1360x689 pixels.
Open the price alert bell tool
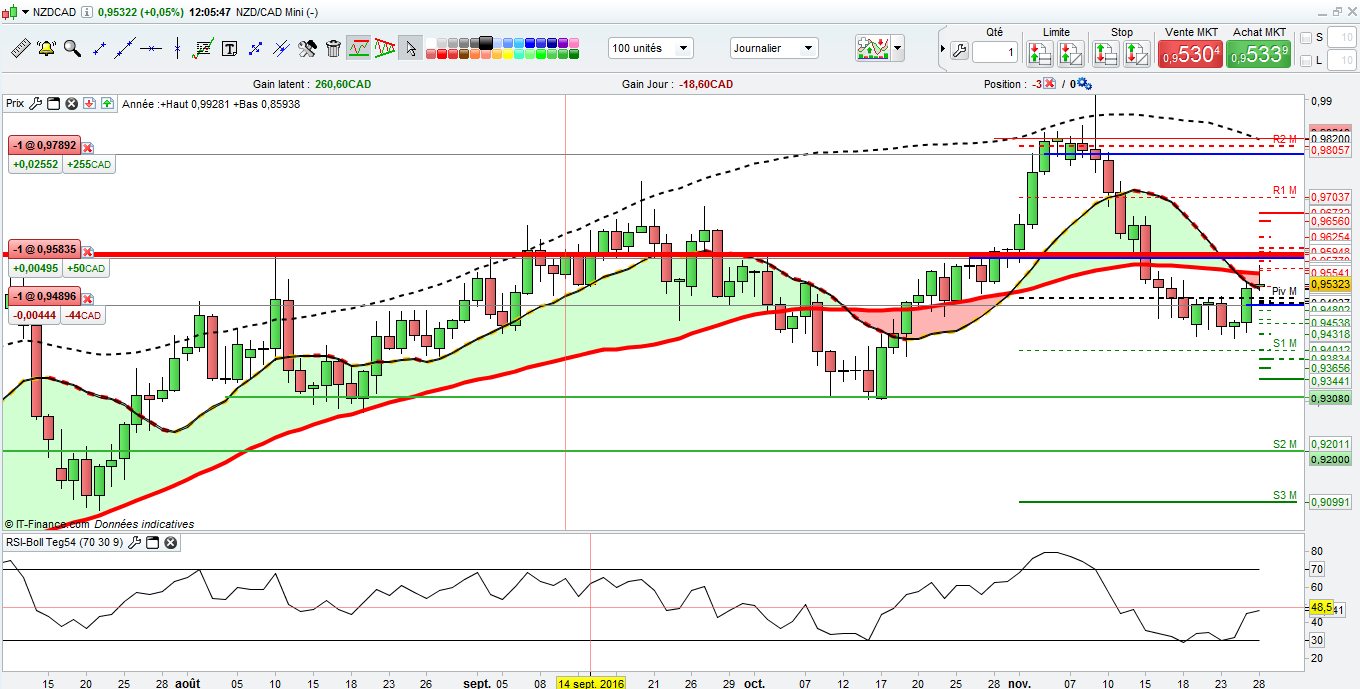(x=46, y=48)
